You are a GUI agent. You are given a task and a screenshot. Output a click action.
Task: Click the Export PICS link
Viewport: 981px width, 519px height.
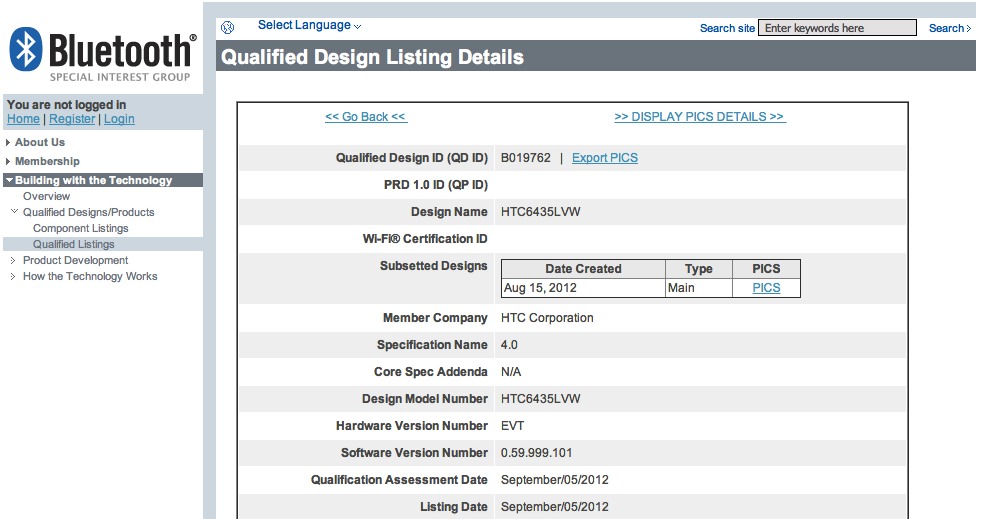point(604,158)
